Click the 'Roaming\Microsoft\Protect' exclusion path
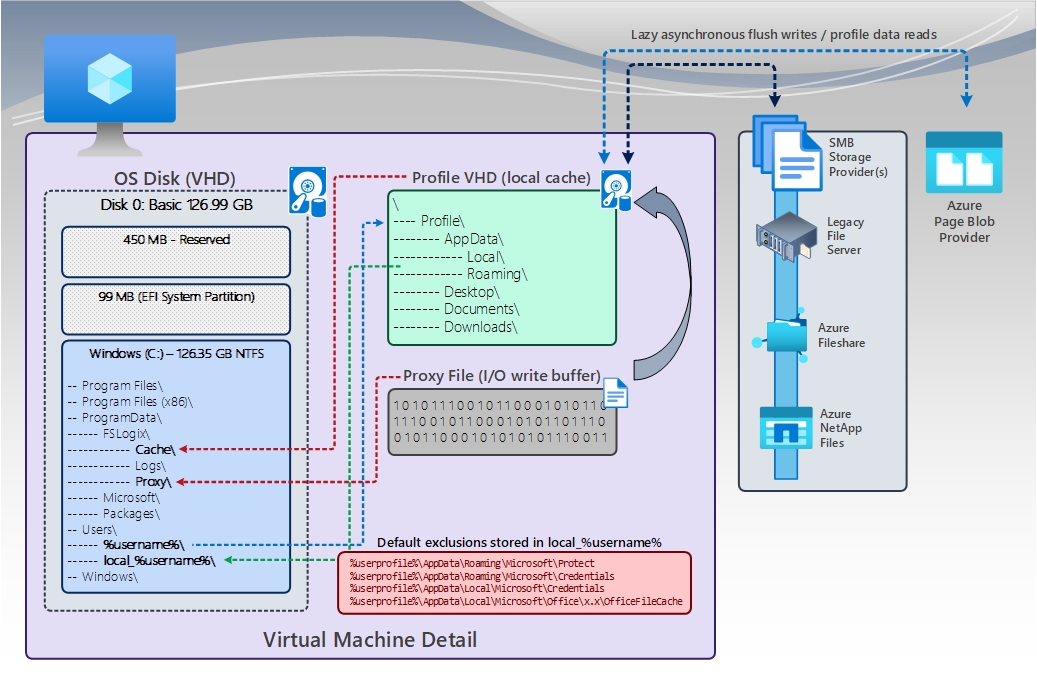 (472, 564)
